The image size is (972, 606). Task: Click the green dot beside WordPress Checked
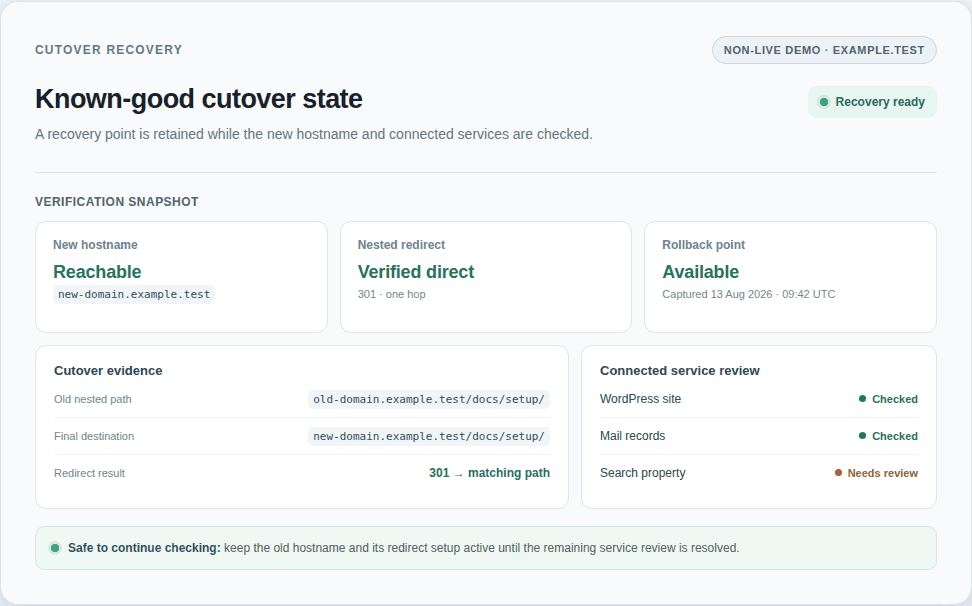[862, 398]
